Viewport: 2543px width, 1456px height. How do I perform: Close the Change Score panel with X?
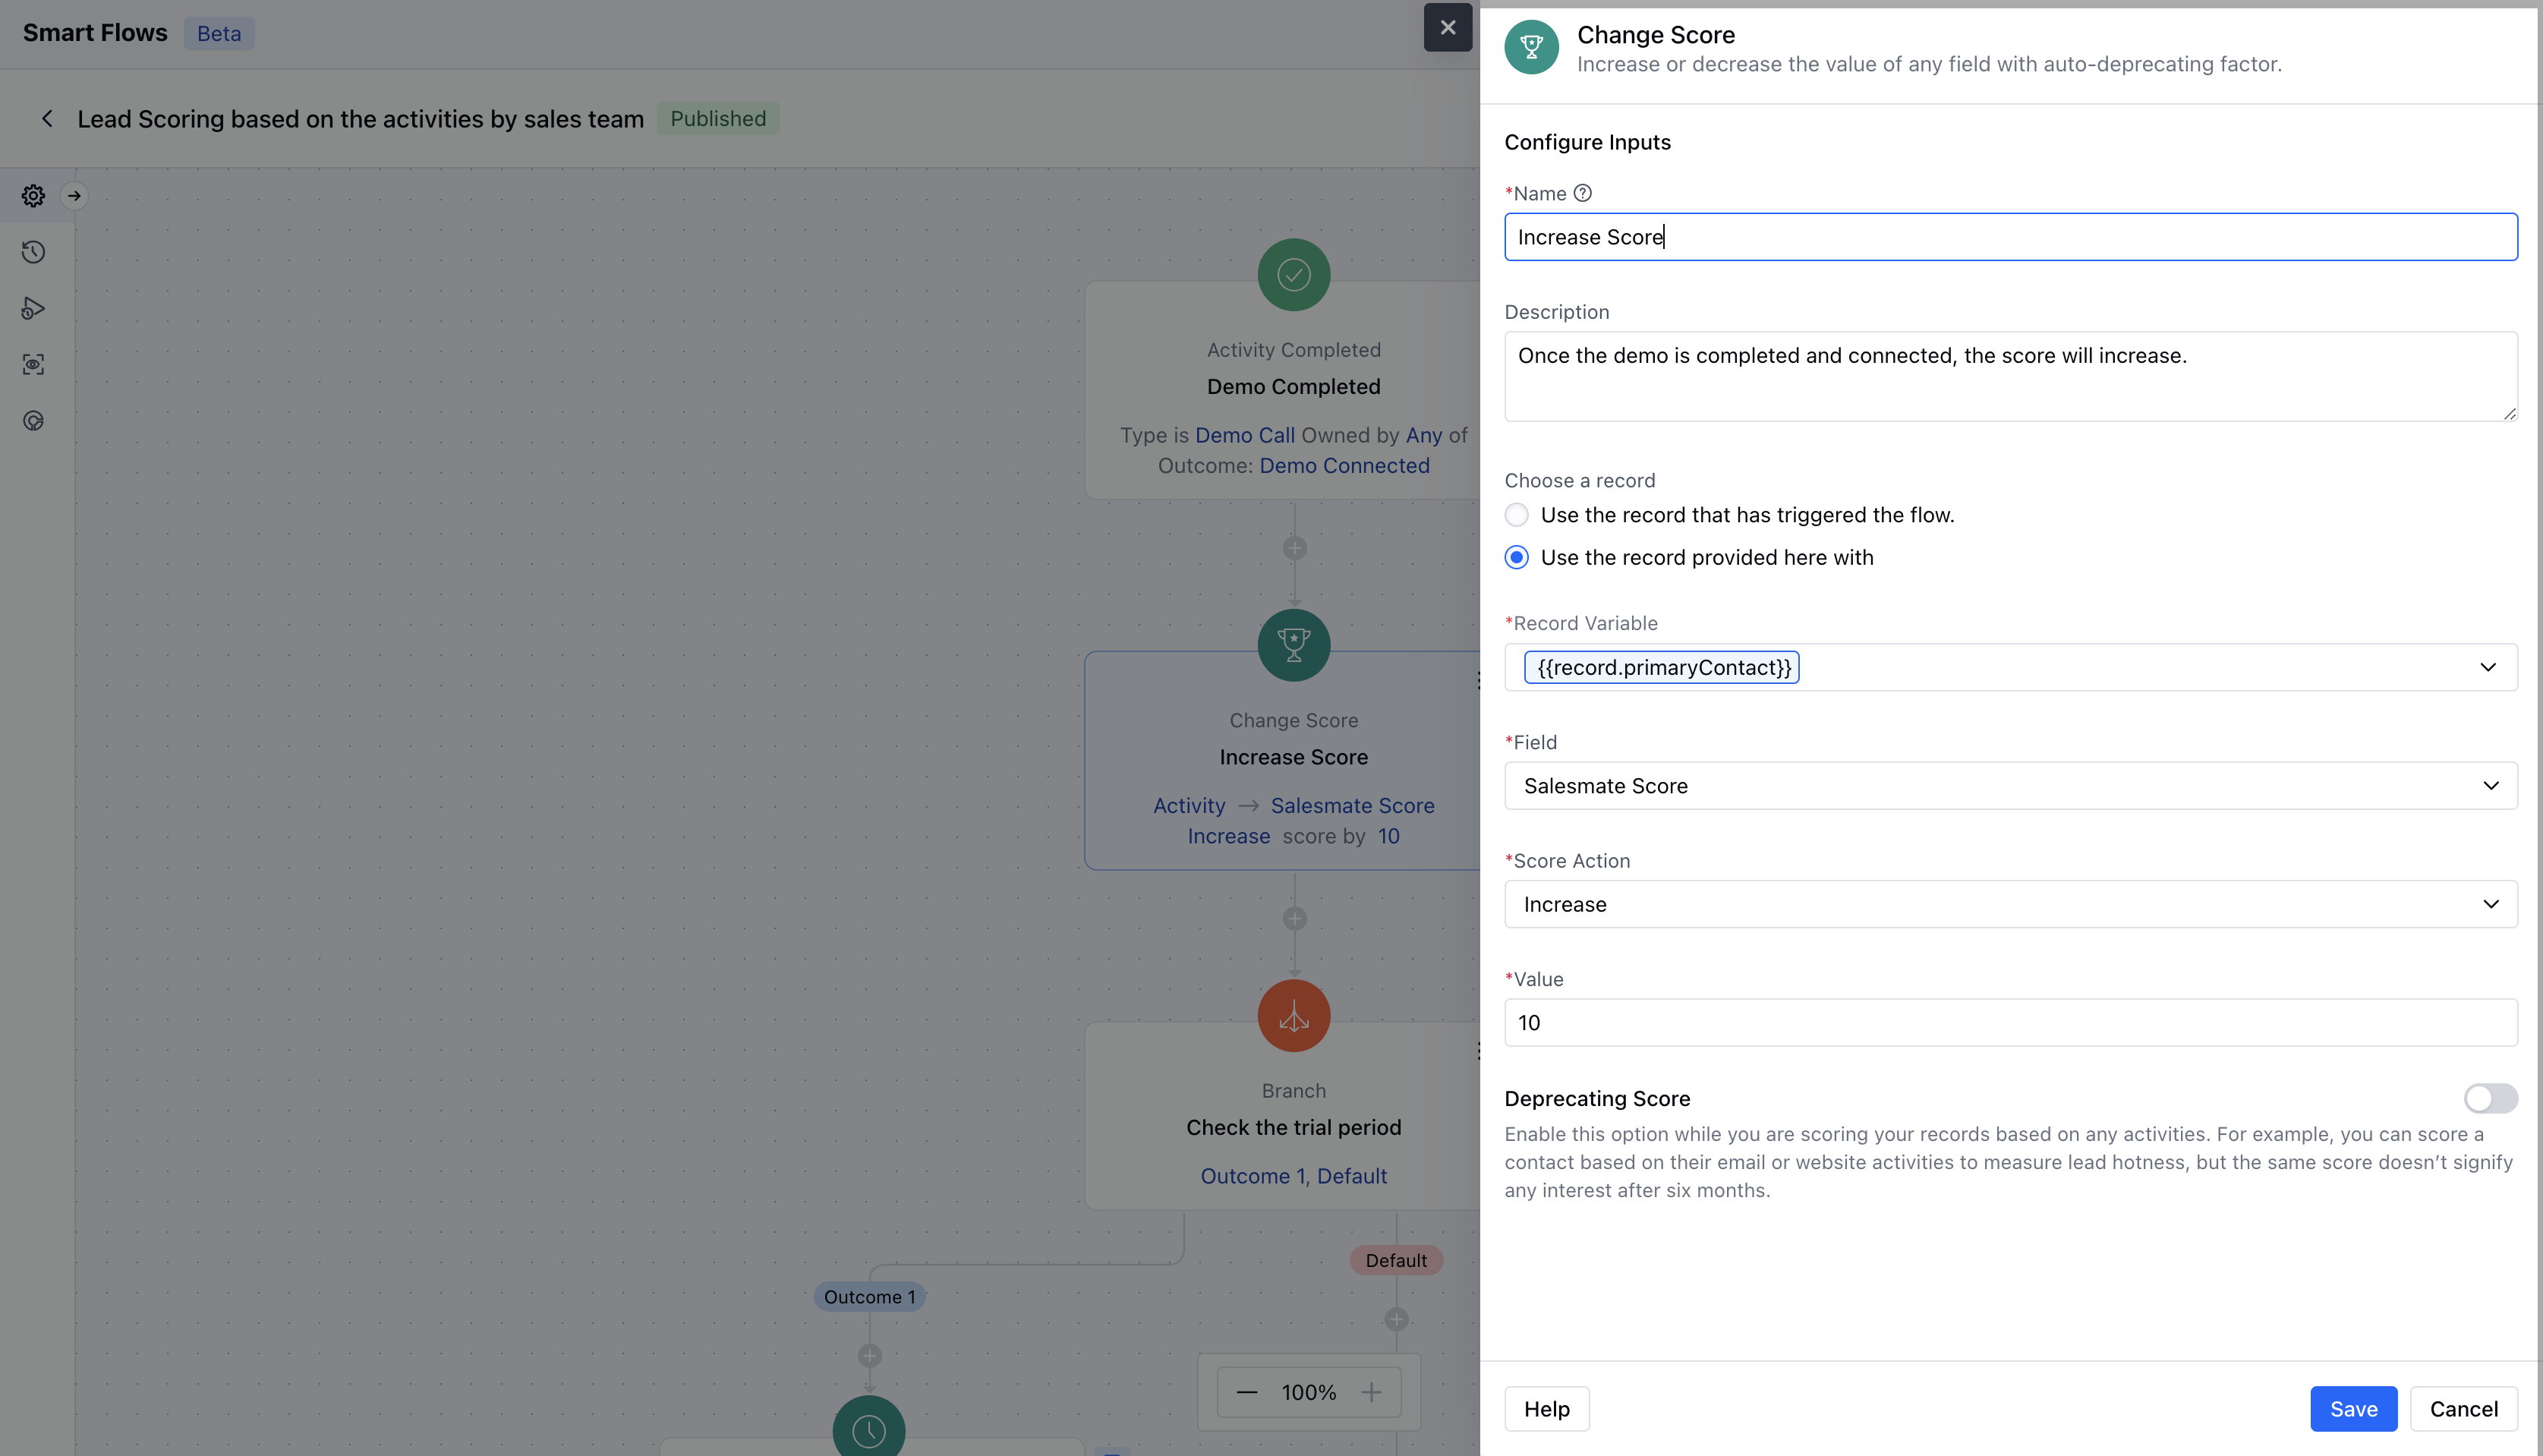pyautogui.click(x=1447, y=28)
